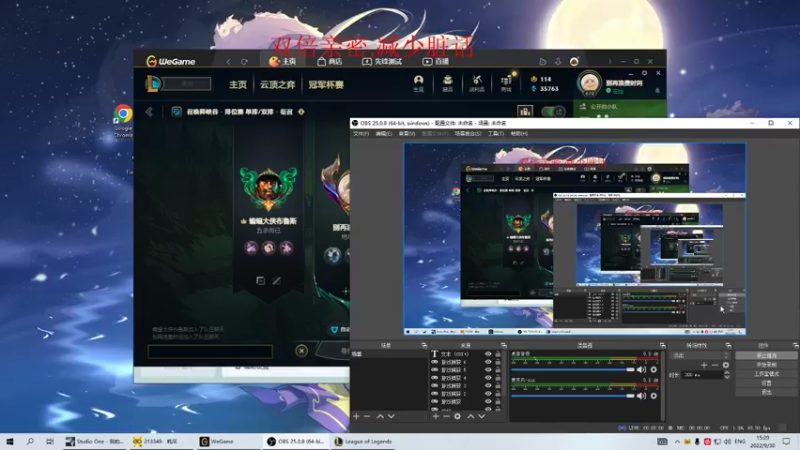Open Google Chrome desktop shortcut
Image resolution: width=800 pixels, height=450 pixels.
[123, 120]
